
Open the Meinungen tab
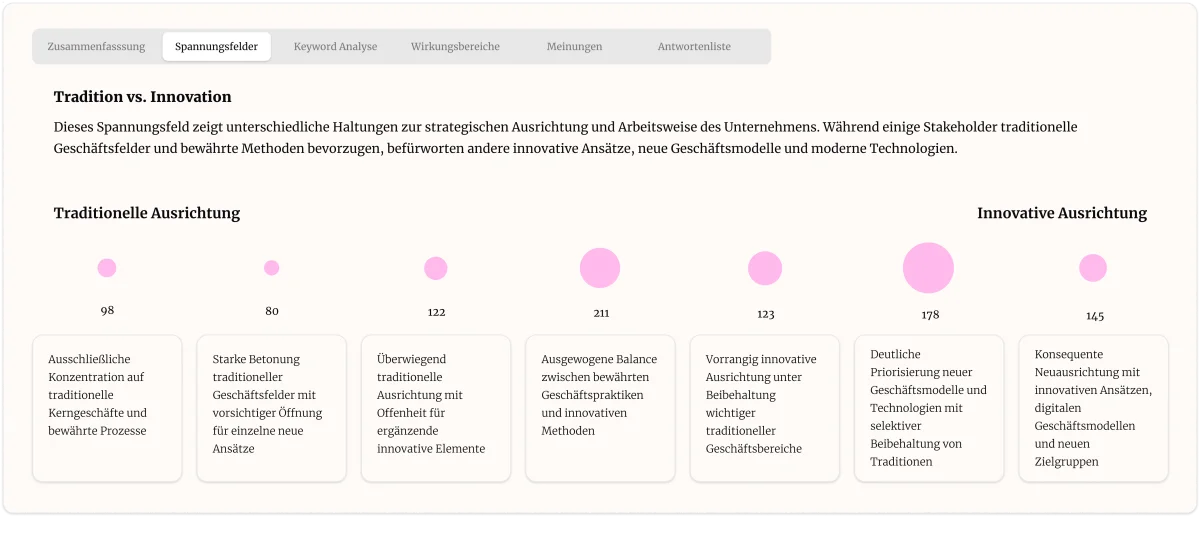pyautogui.click(x=574, y=46)
